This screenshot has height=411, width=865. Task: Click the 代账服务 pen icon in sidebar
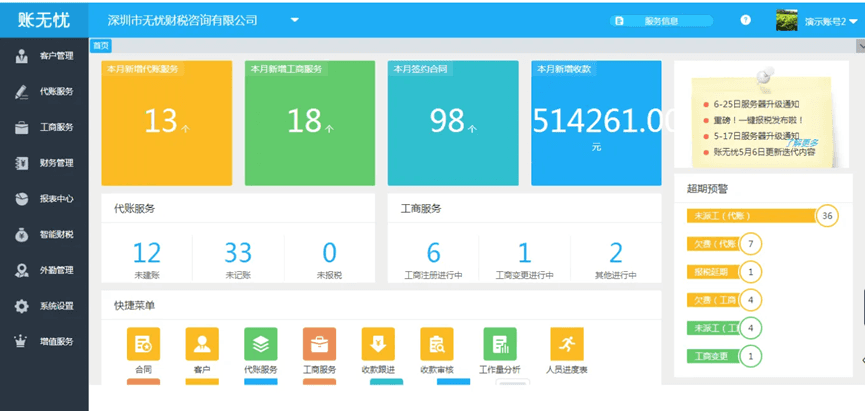(22, 92)
